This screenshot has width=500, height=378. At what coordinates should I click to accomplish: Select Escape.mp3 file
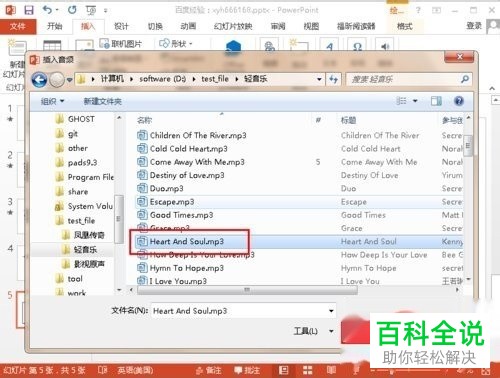166,202
